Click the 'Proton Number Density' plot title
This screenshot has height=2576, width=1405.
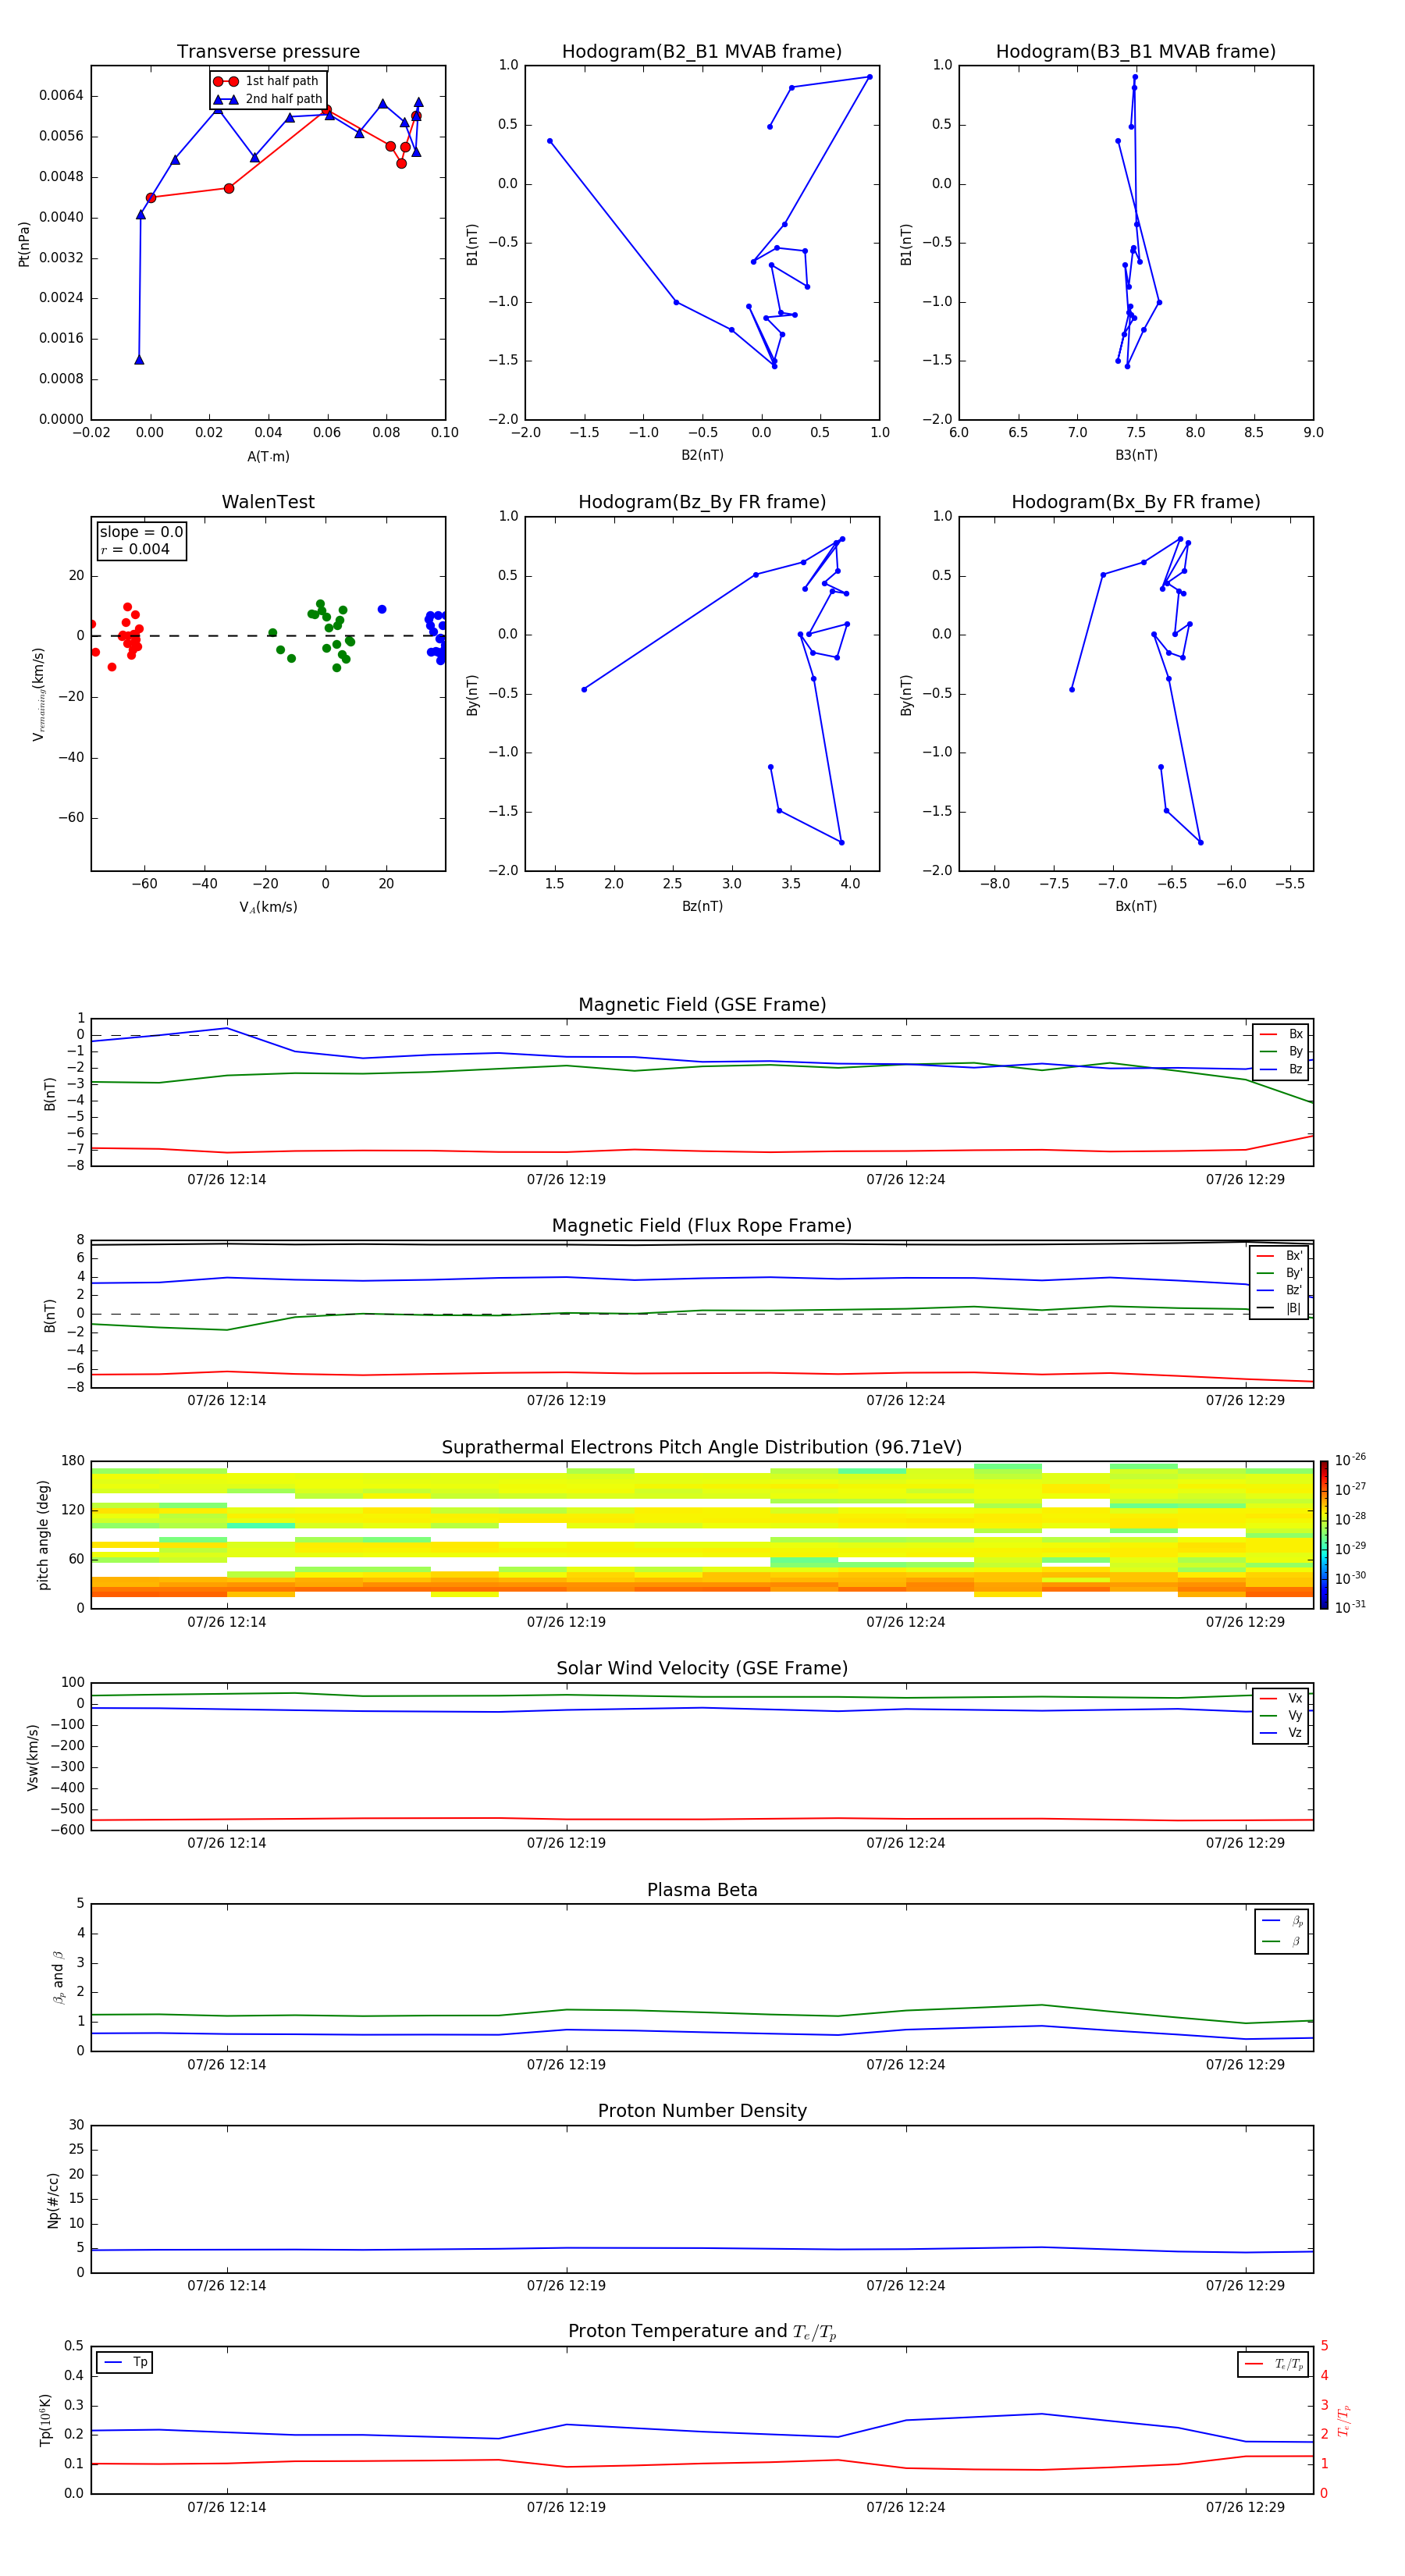click(702, 2111)
